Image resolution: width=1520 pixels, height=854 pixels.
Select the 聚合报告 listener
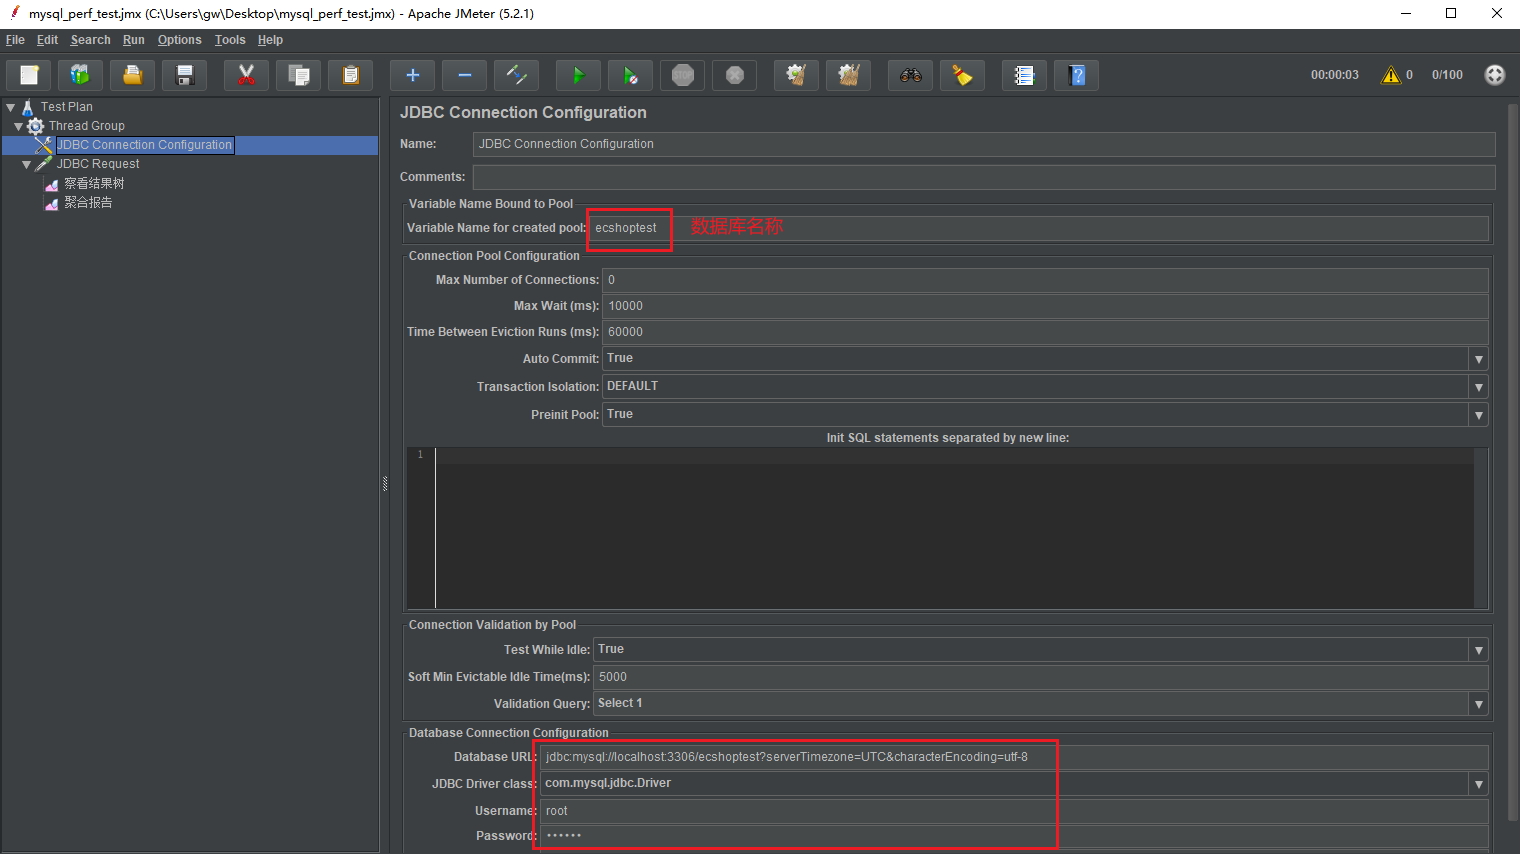coord(88,203)
